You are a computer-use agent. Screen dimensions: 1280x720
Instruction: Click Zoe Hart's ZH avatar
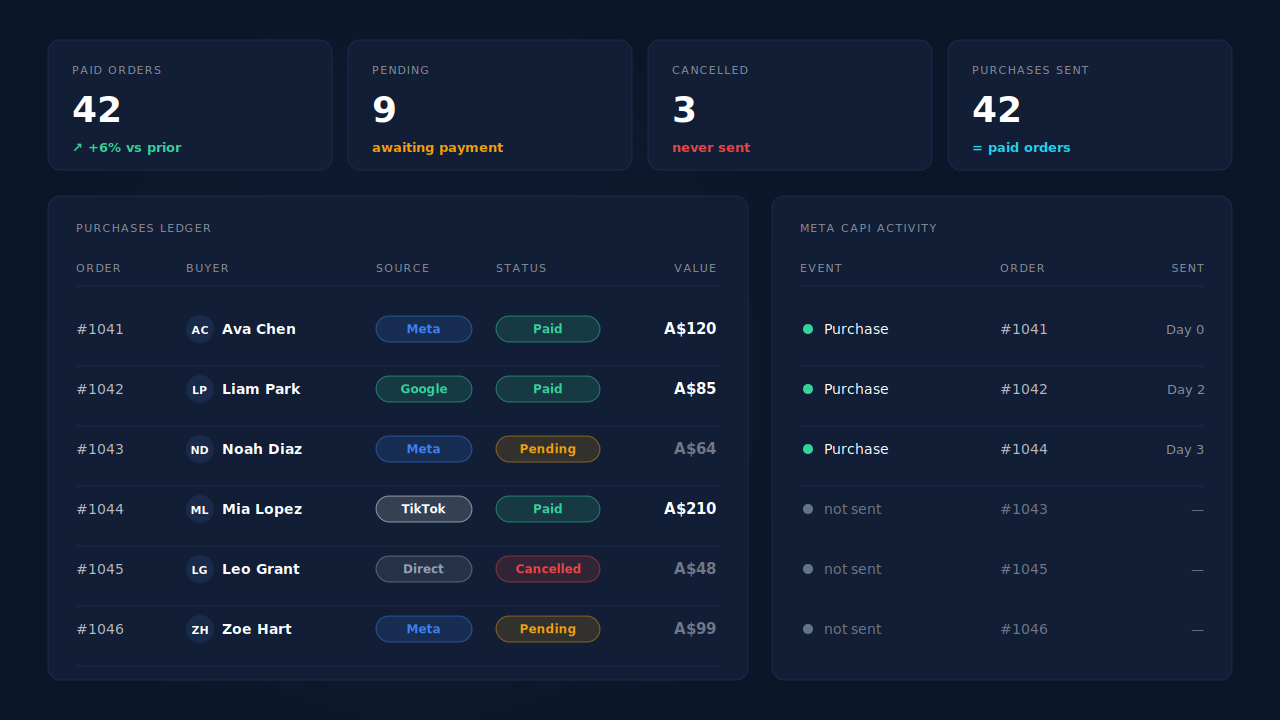[x=200, y=629]
